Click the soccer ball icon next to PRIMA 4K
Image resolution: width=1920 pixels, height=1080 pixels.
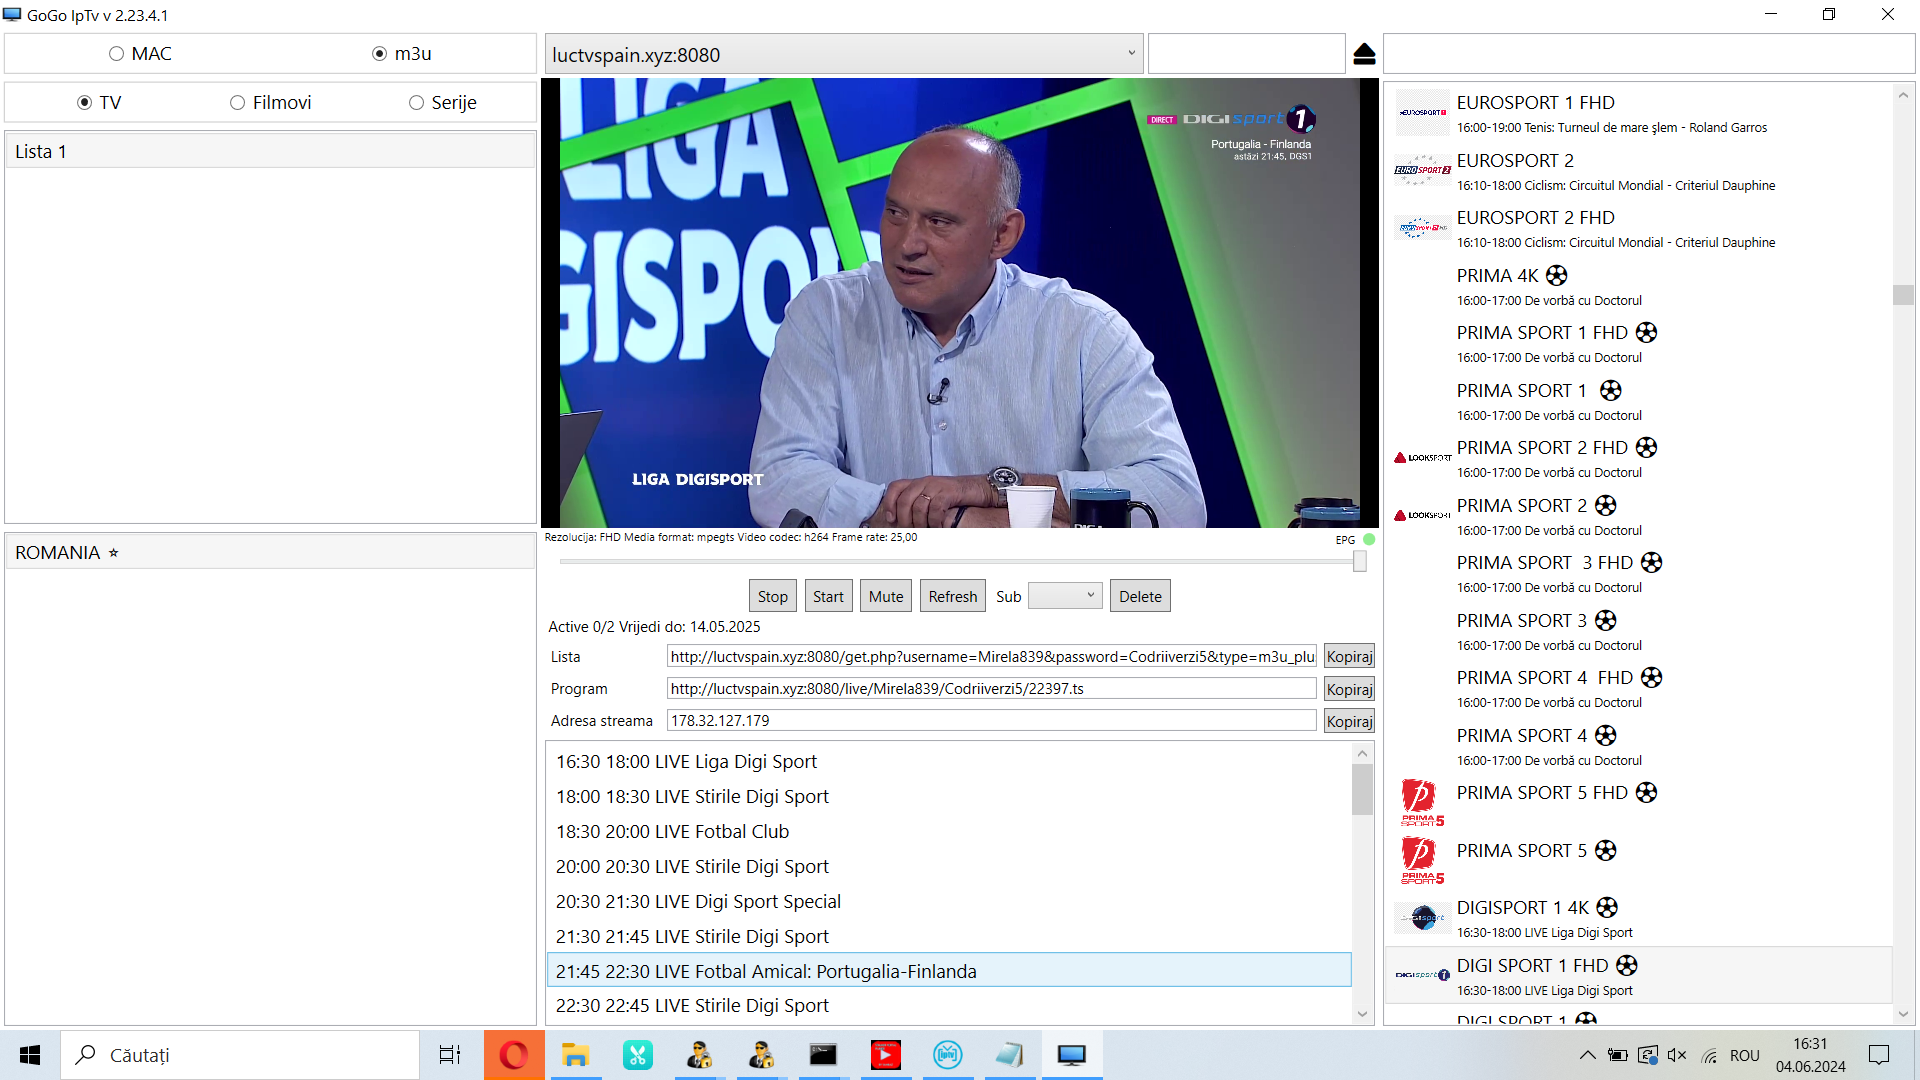coord(1557,275)
